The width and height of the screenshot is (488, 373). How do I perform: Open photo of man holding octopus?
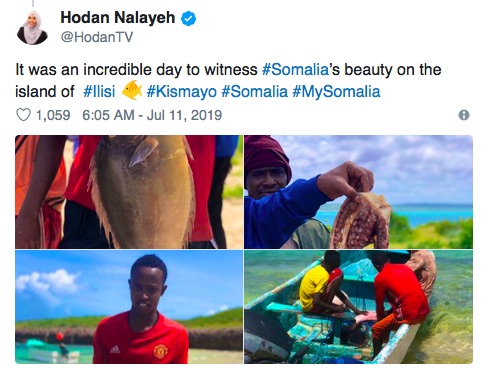(x=358, y=192)
